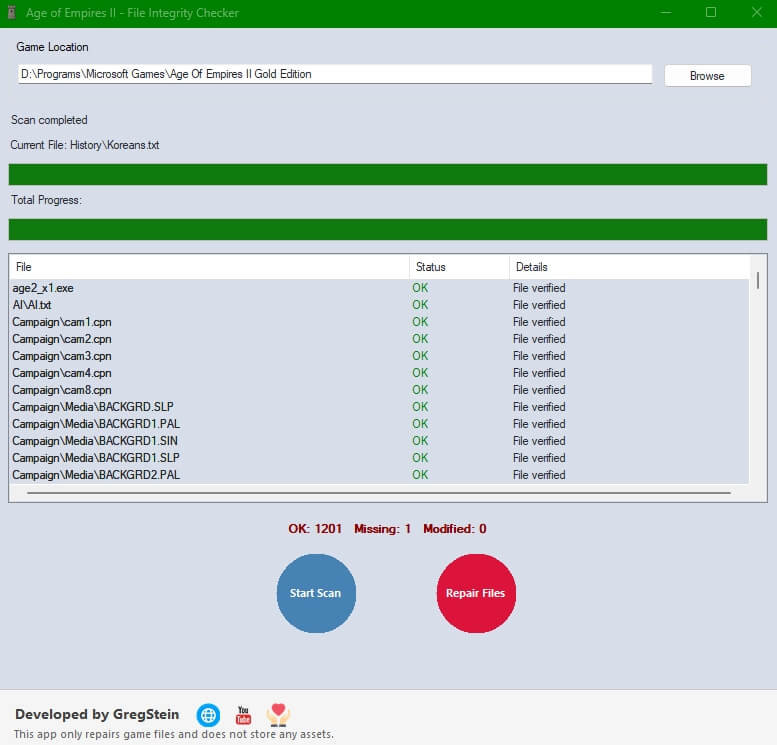Open the globe website icon
777x745 pixels.
click(x=208, y=715)
